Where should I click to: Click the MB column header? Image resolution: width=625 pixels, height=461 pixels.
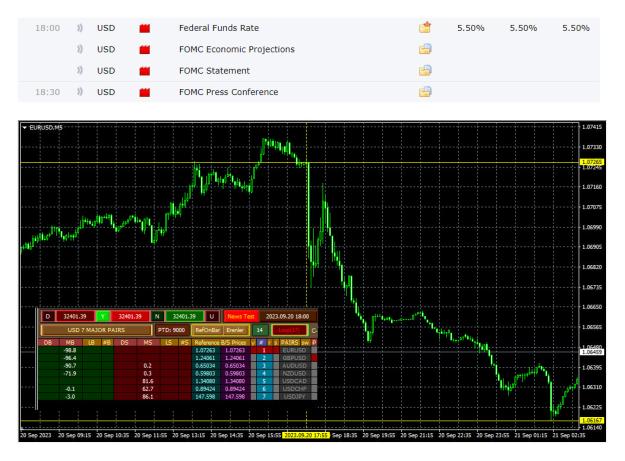[70, 343]
